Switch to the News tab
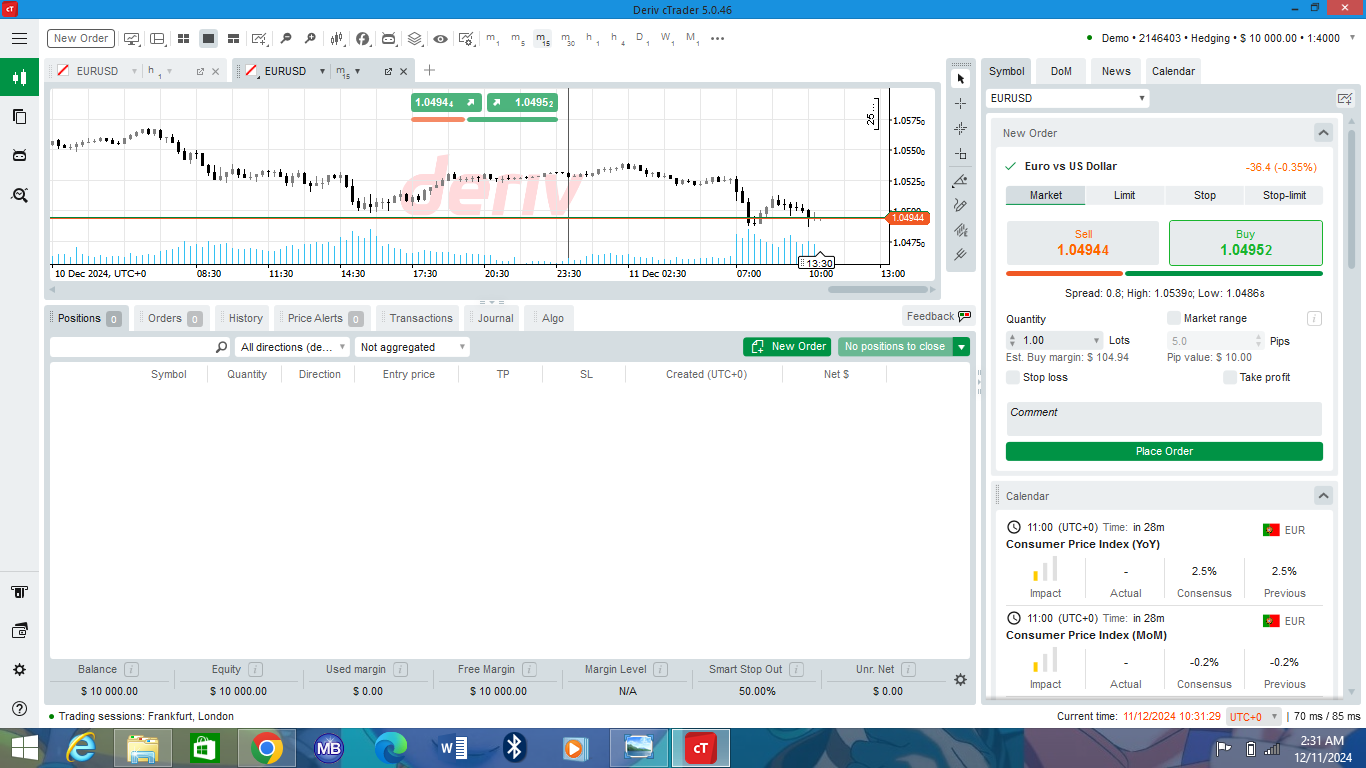This screenshot has width=1366, height=768. [1116, 71]
